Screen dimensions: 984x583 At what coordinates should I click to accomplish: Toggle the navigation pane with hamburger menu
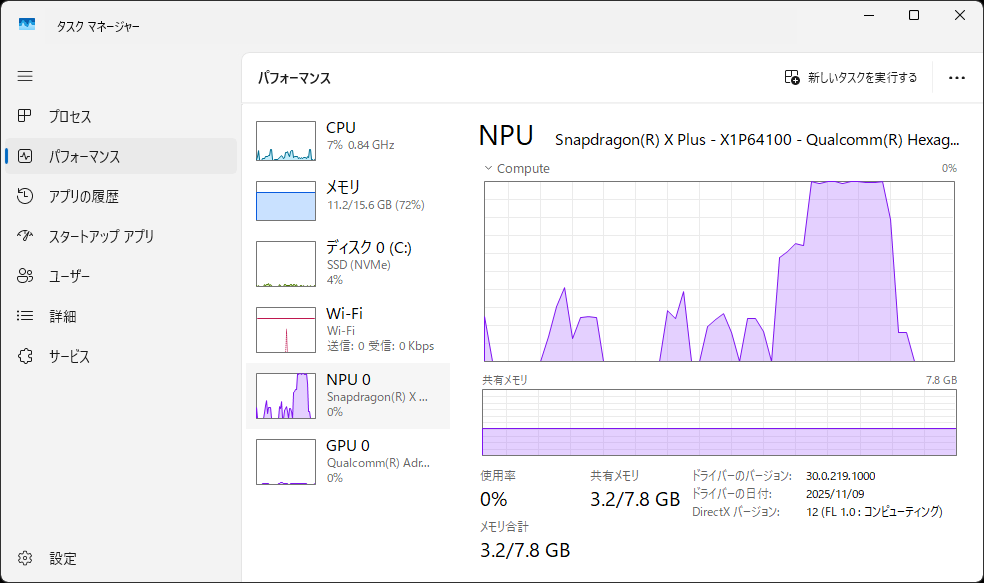tap(24, 76)
